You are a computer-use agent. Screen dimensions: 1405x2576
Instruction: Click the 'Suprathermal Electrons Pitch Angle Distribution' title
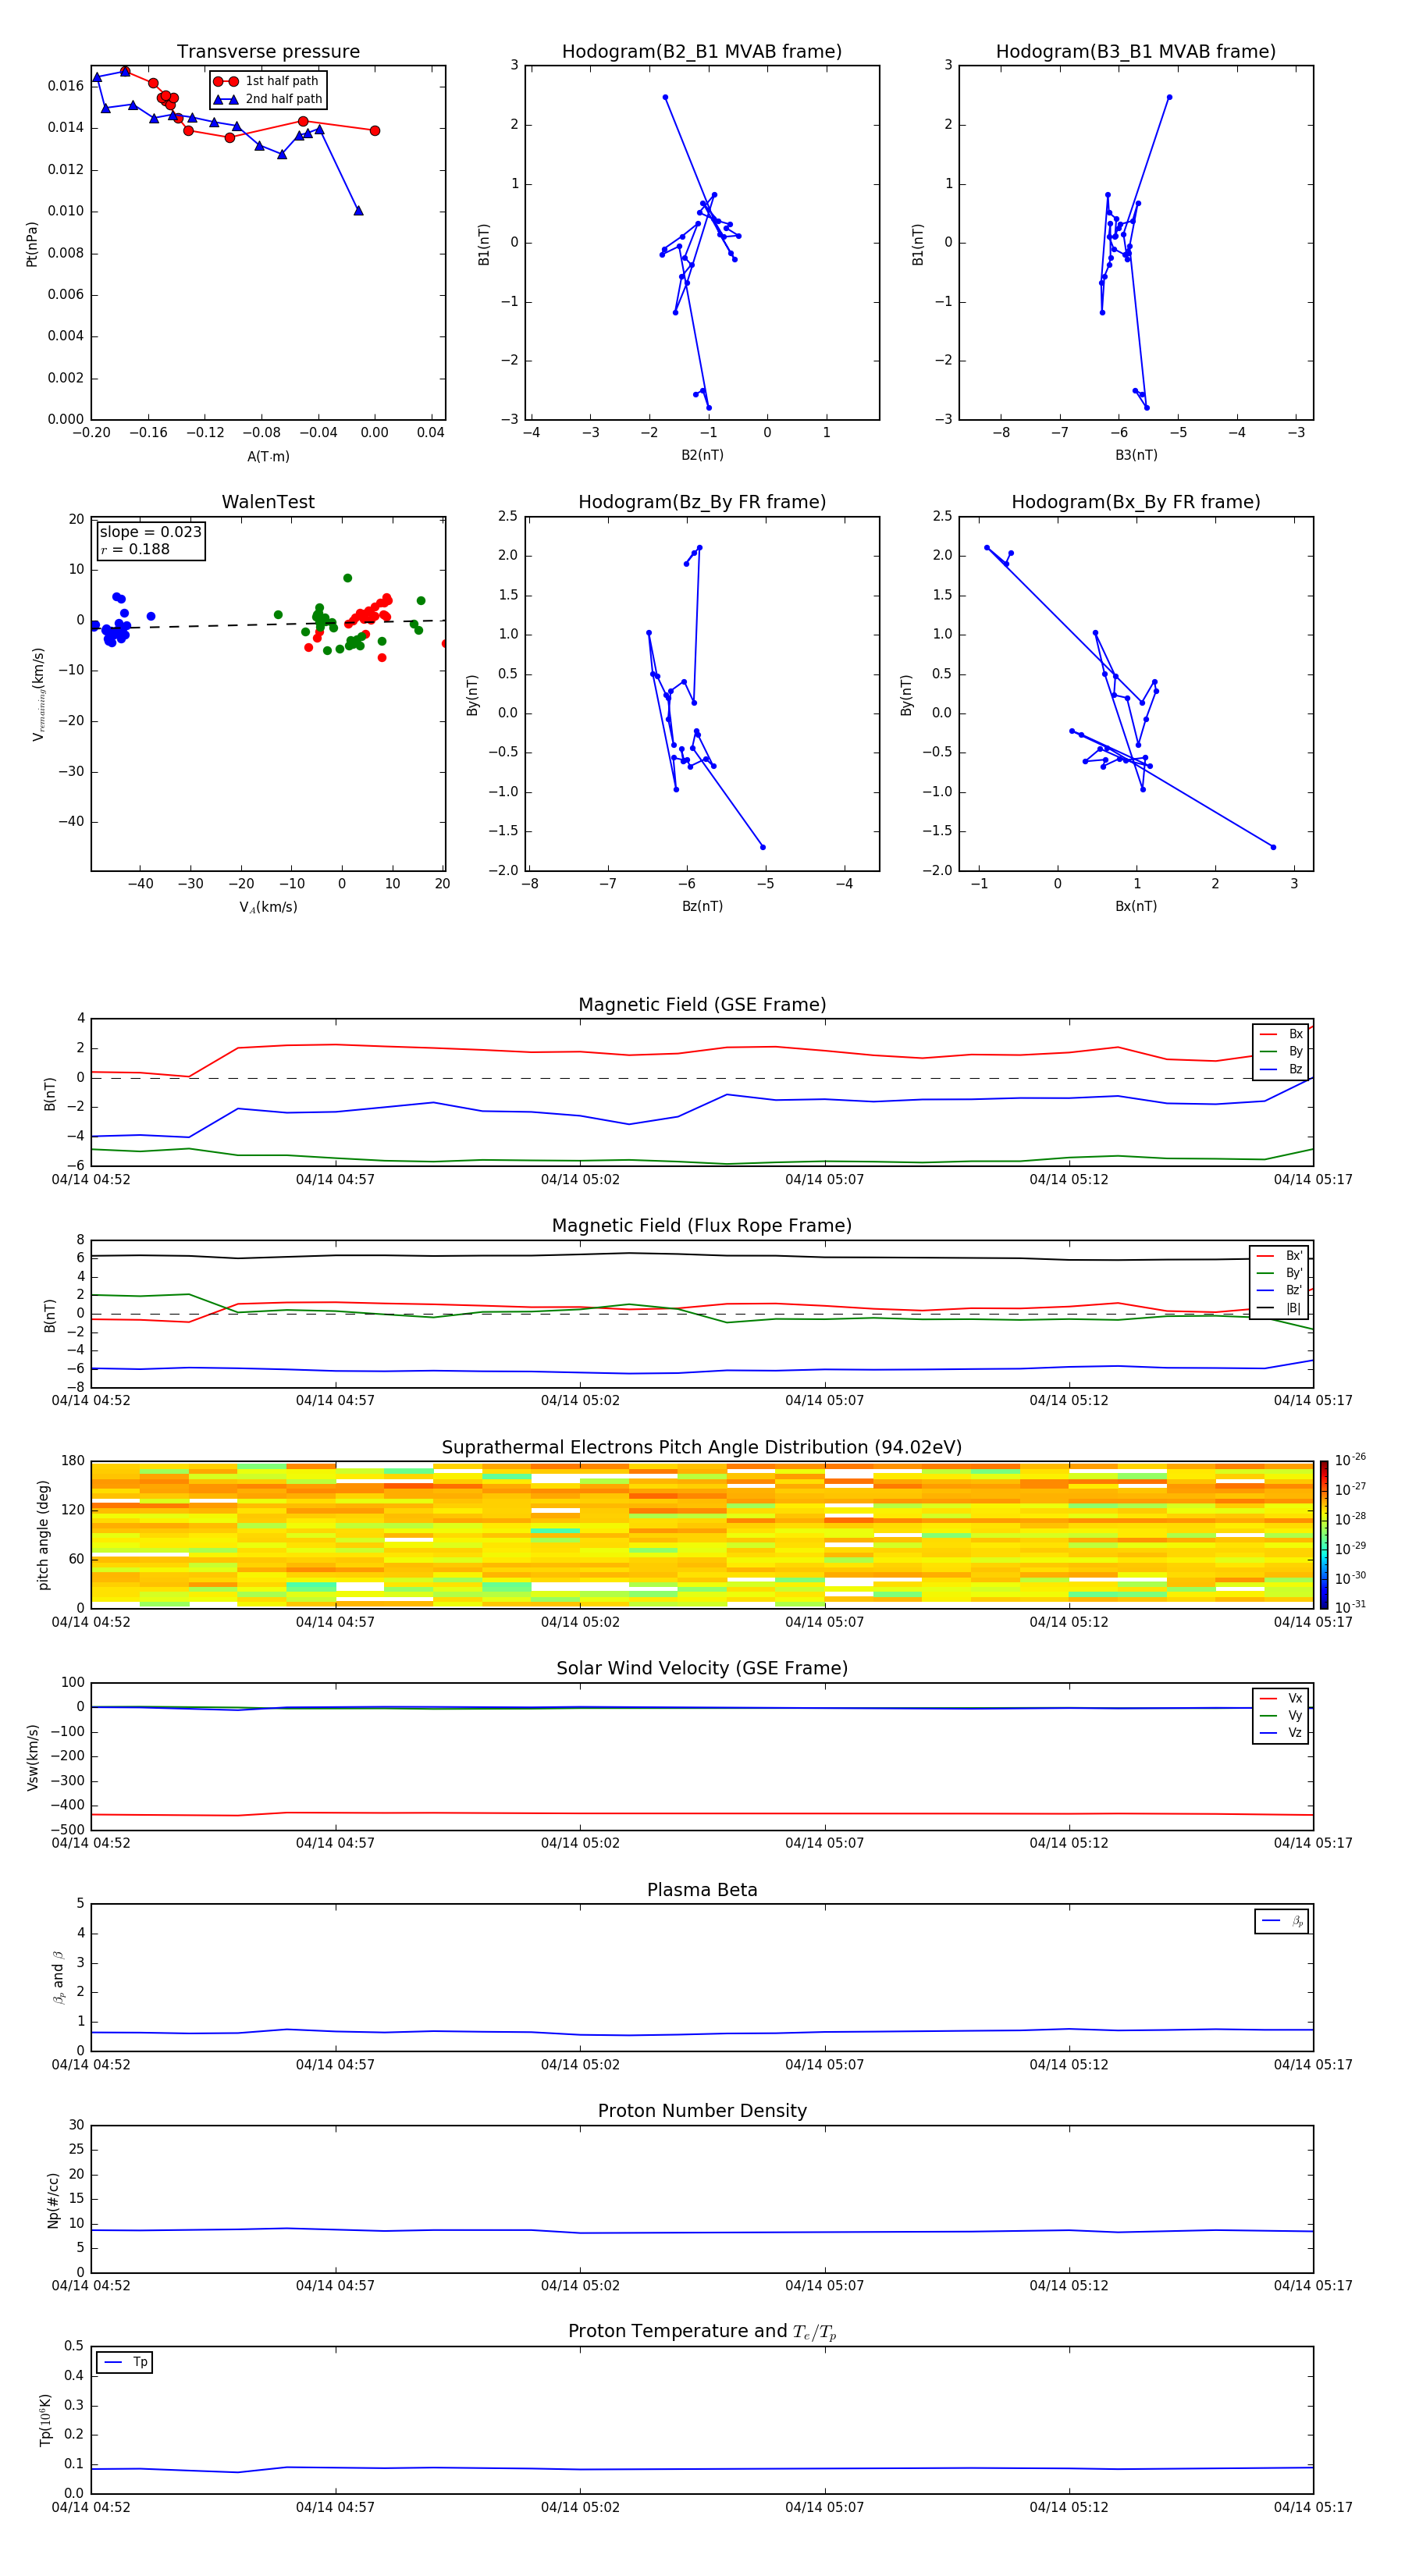(702, 1448)
